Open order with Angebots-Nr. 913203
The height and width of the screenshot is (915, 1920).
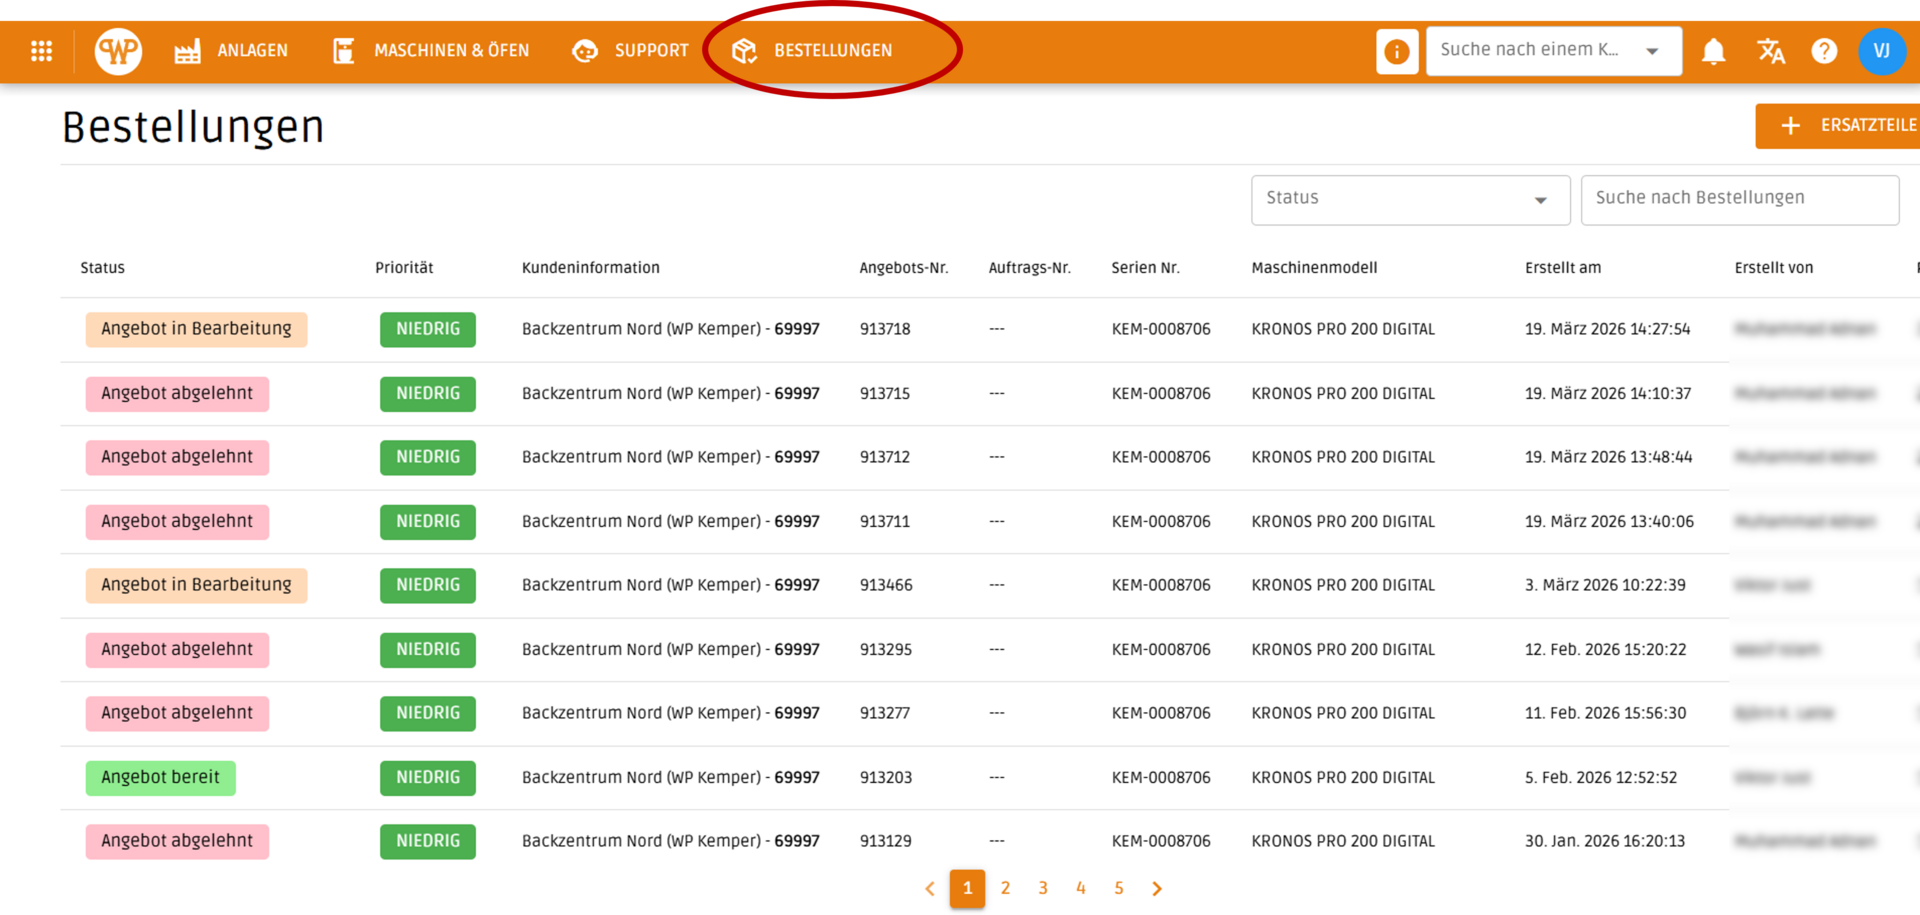coord(886,778)
